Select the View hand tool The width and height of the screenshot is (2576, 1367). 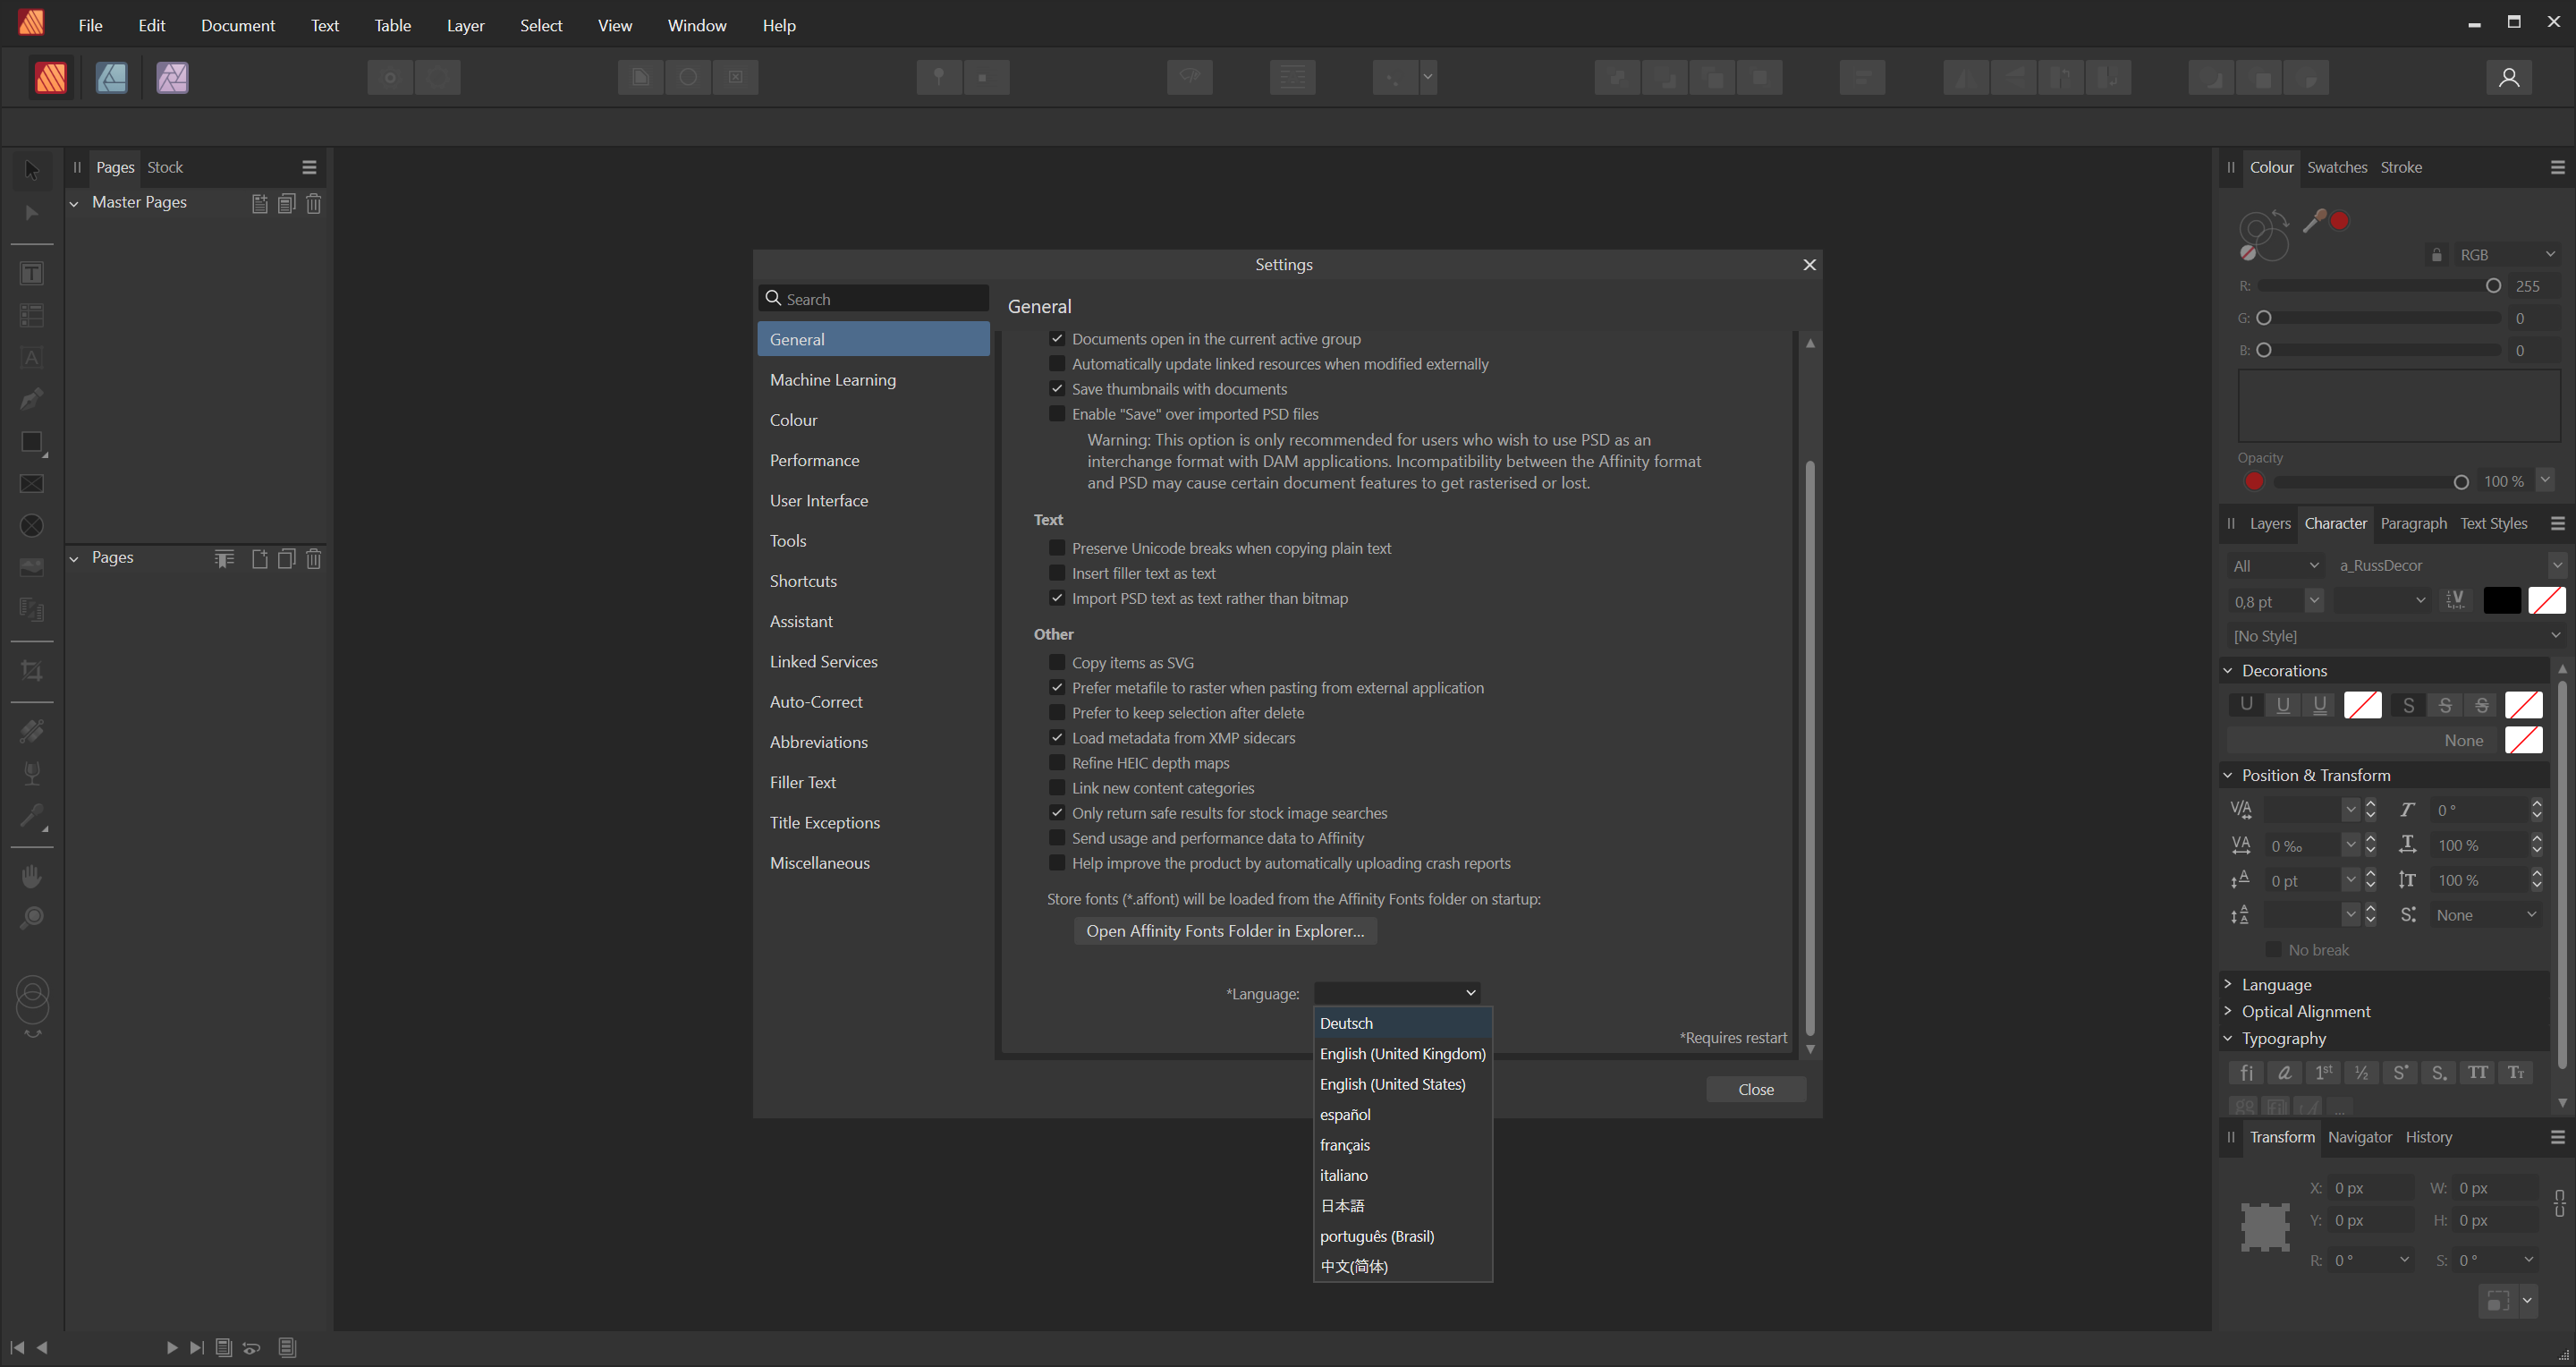[32, 877]
